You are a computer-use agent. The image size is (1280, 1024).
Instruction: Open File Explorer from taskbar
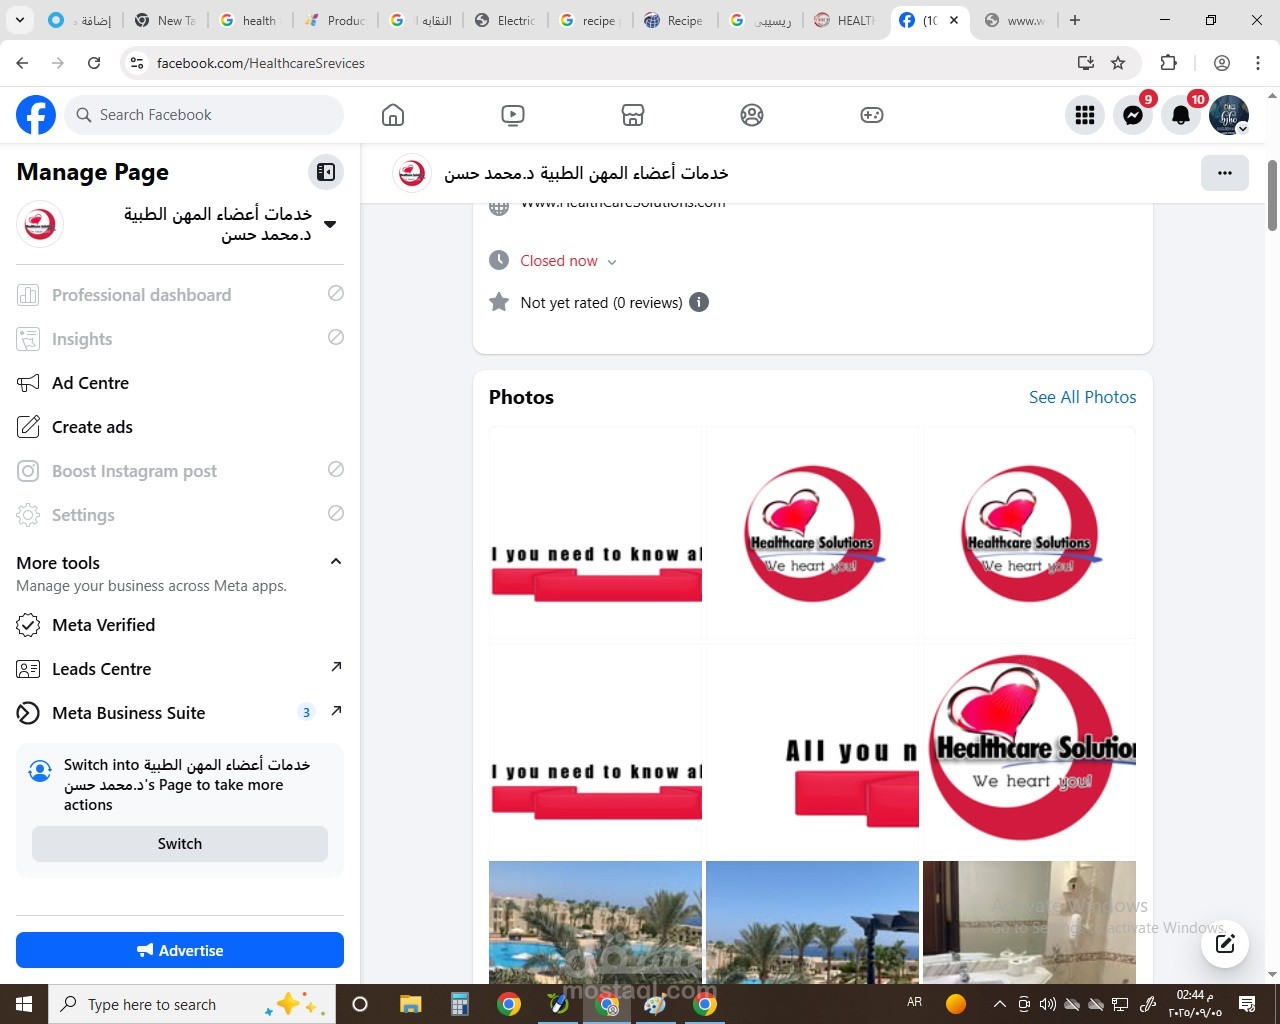[x=411, y=1004]
